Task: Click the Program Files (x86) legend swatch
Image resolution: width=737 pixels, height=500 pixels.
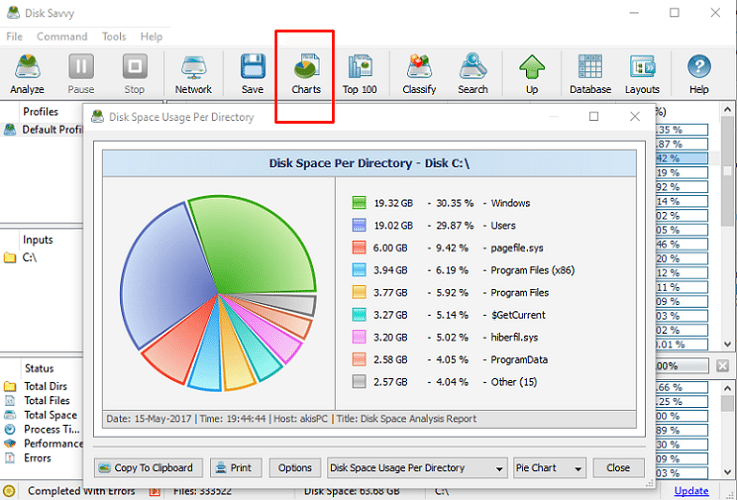Action: 359,270
